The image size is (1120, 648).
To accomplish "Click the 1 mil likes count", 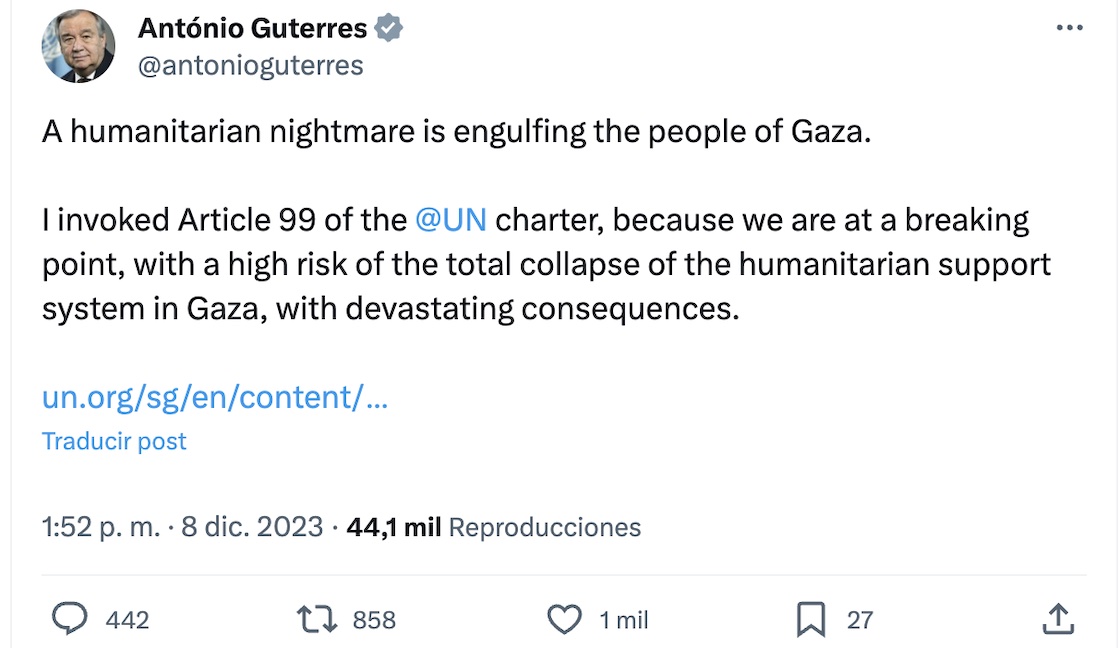I will click(624, 620).
